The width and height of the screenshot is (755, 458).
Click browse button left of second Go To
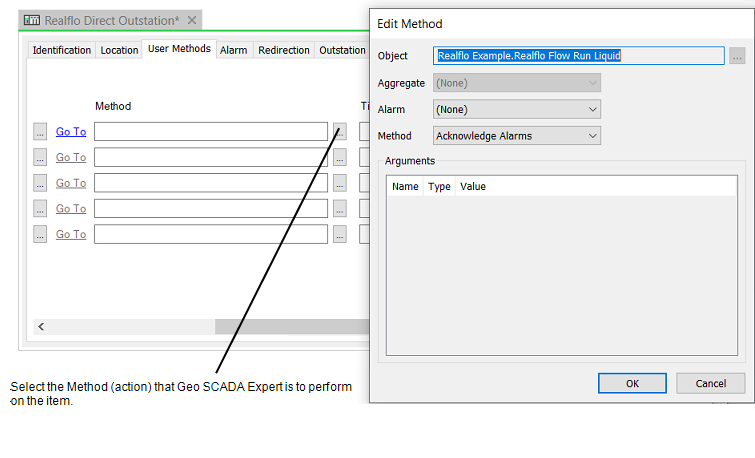[x=40, y=157]
